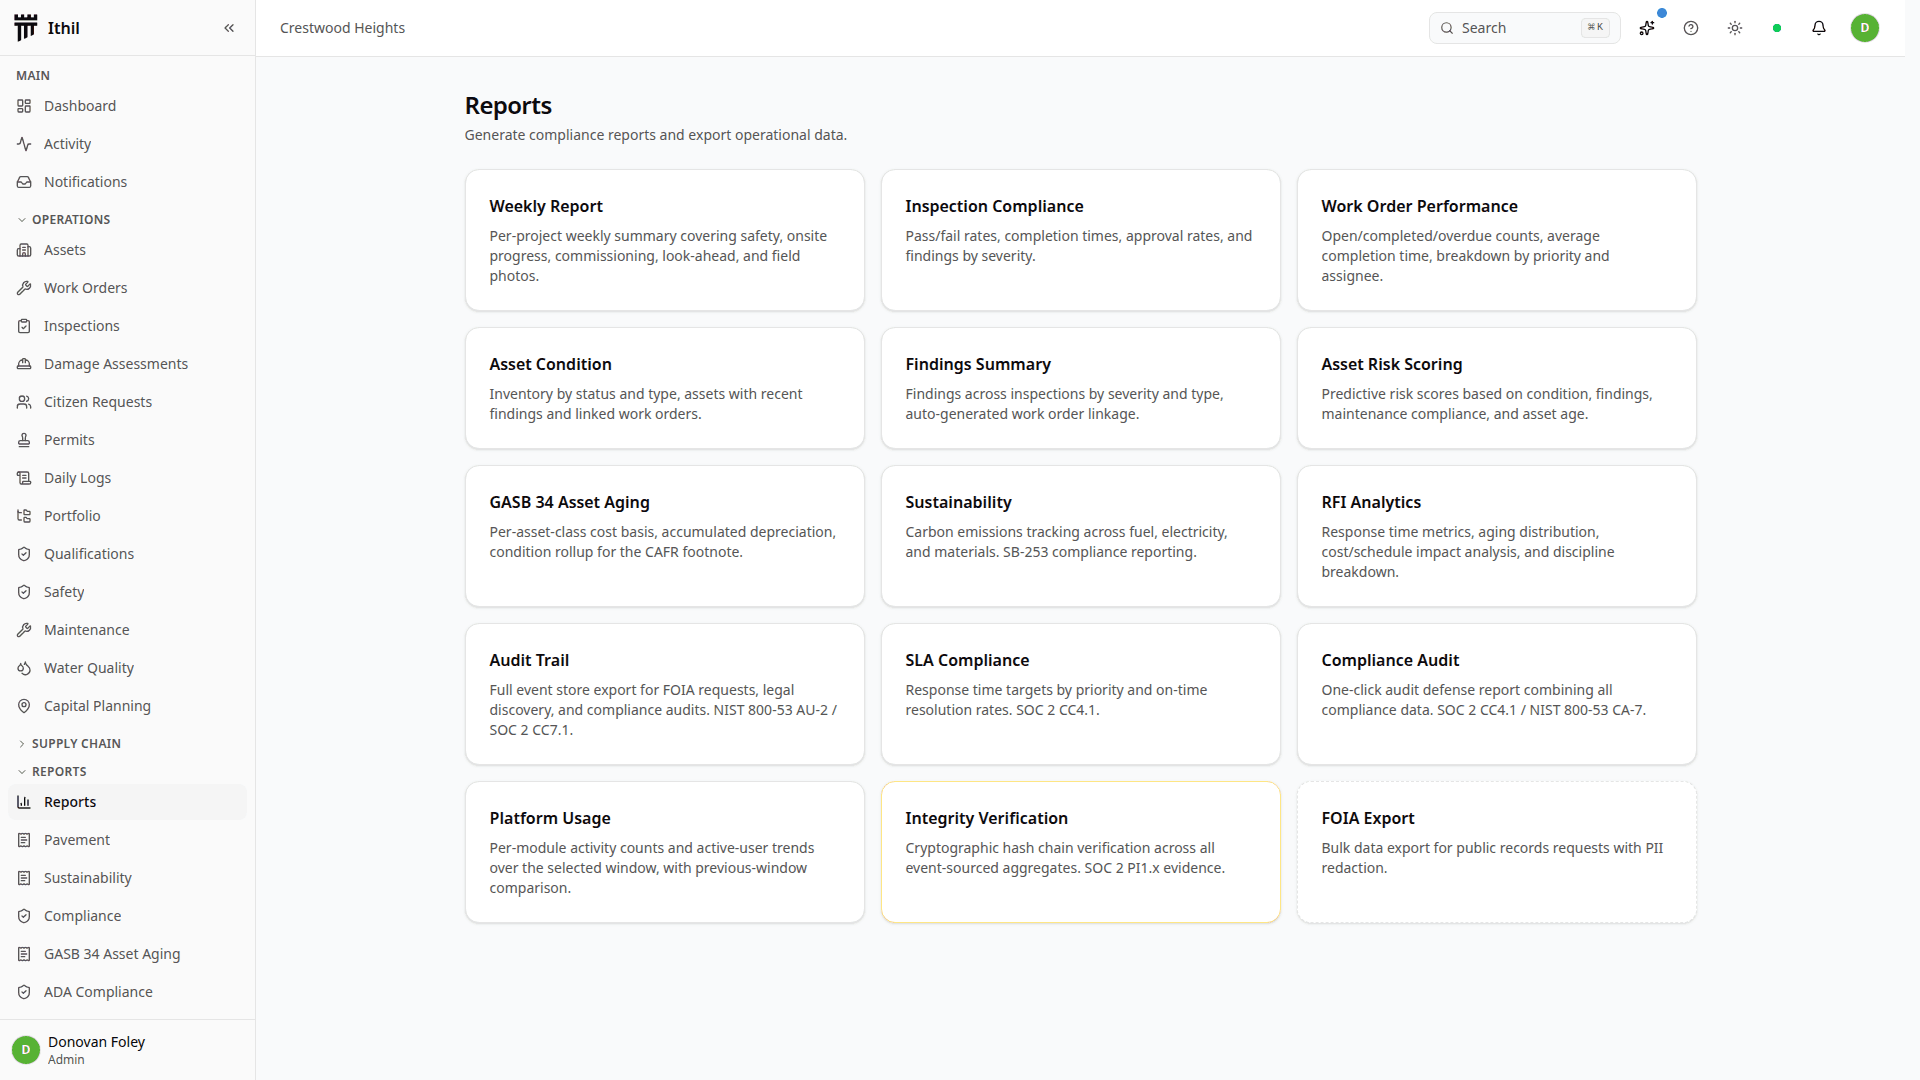Open the user avatar menu top right

pos(1865,28)
